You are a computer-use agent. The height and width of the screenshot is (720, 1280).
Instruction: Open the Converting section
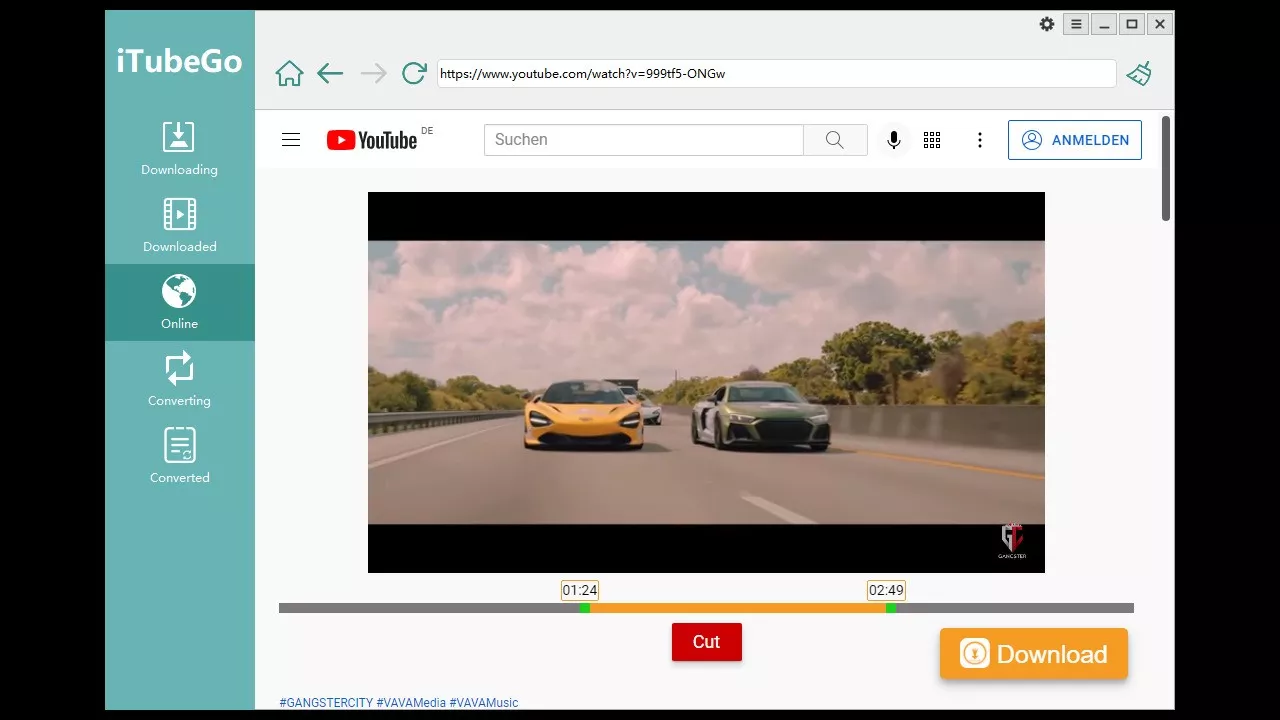click(x=179, y=379)
